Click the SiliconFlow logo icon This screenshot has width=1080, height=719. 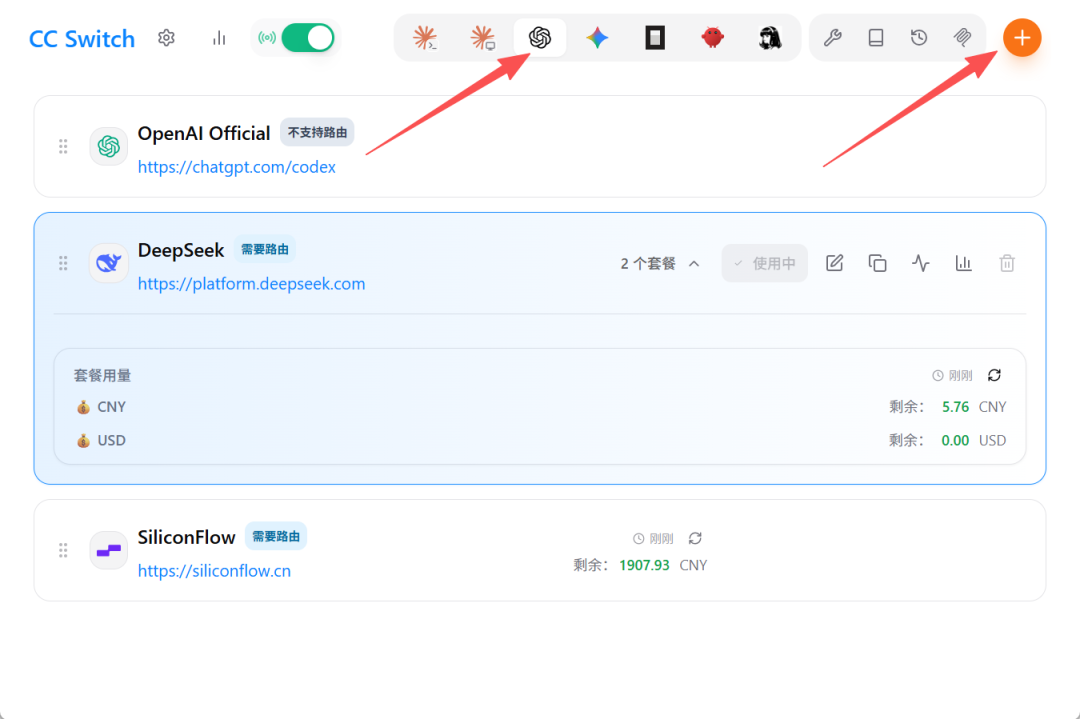[109, 550]
